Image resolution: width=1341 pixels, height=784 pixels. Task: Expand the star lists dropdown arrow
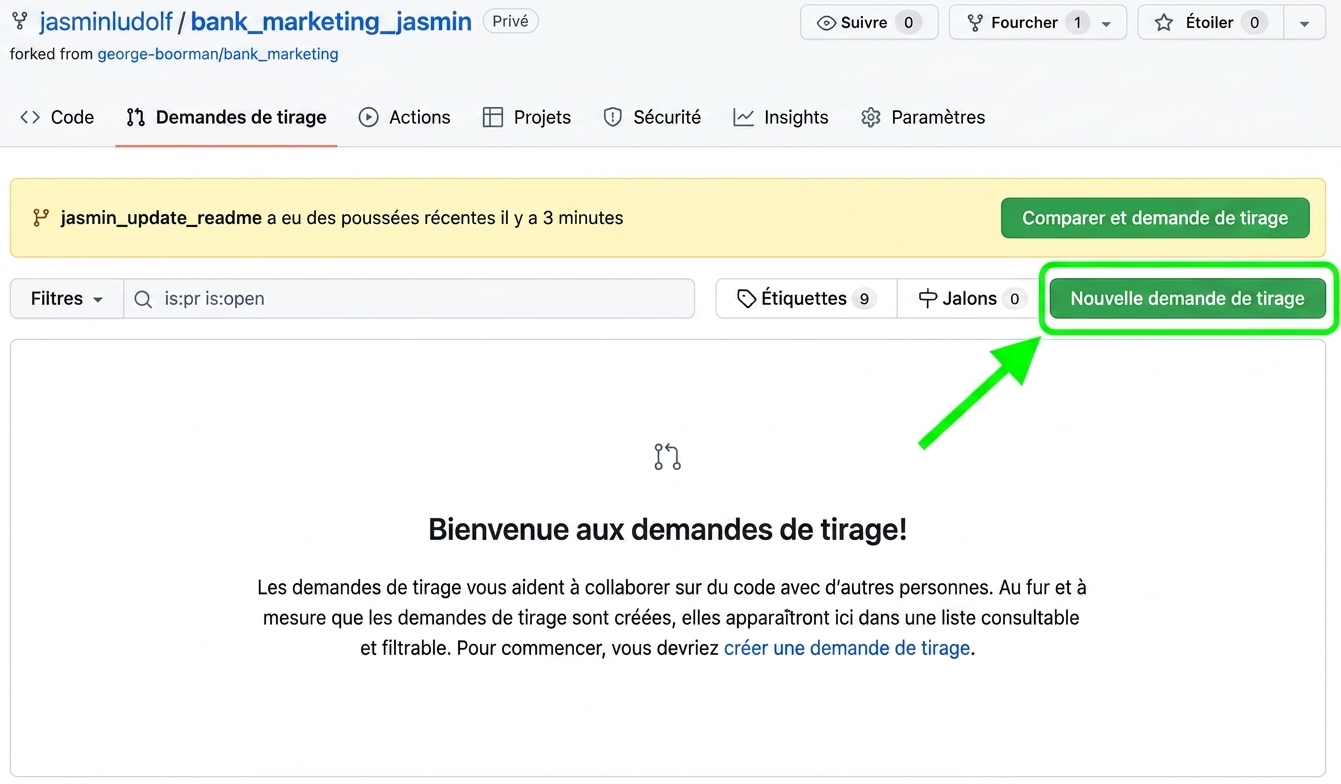pyautogui.click(x=1304, y=23)
